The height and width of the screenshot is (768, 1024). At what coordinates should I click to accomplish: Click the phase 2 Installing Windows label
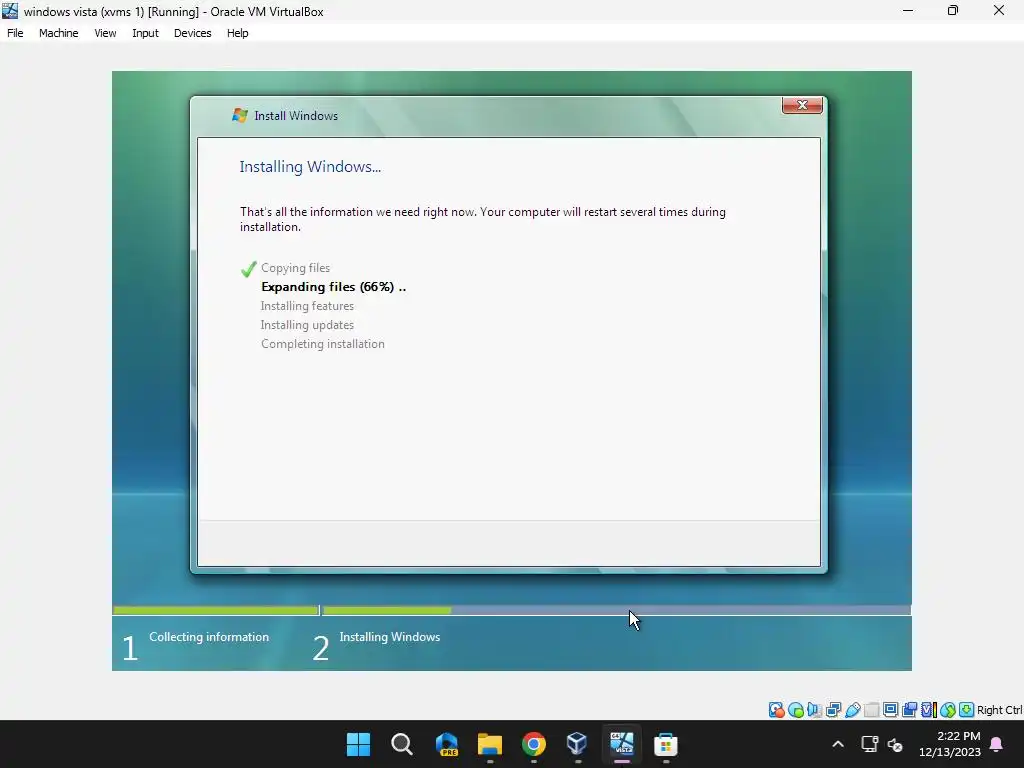click(x=390, y=637)
